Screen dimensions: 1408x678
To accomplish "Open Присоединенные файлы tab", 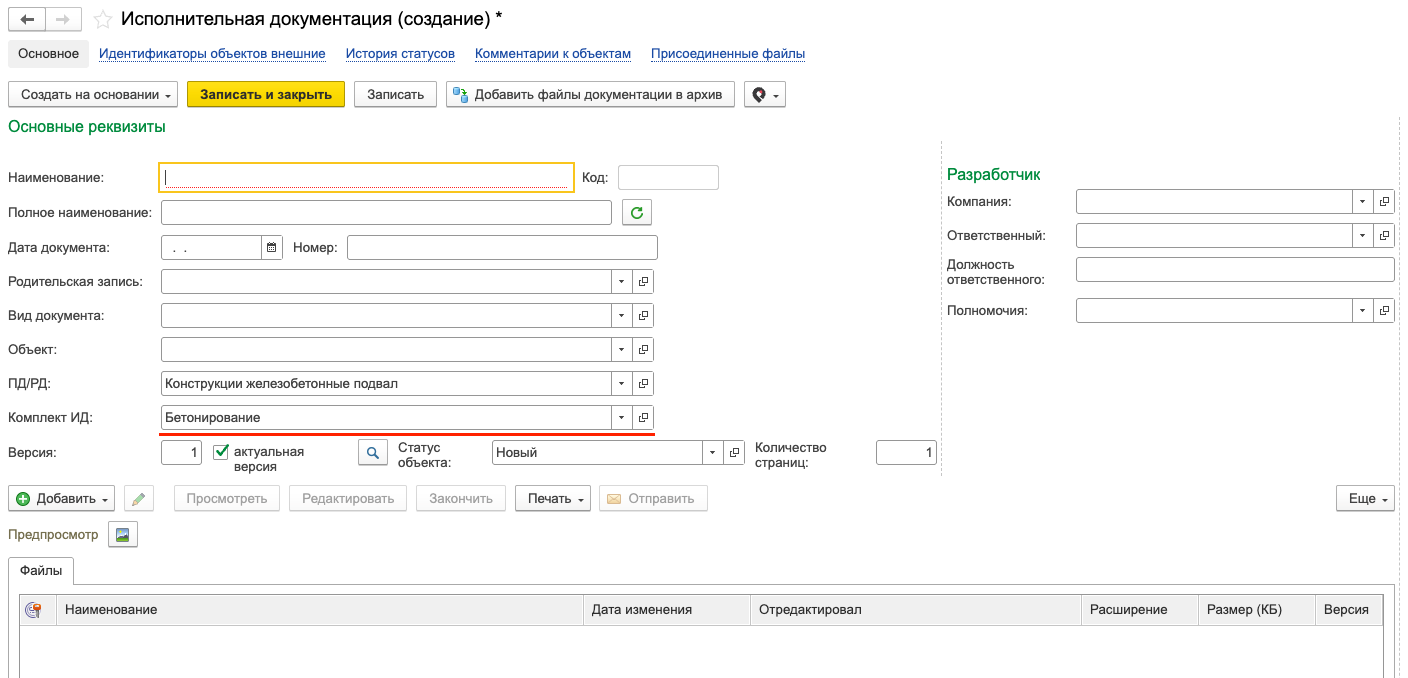I will [727, 53].
